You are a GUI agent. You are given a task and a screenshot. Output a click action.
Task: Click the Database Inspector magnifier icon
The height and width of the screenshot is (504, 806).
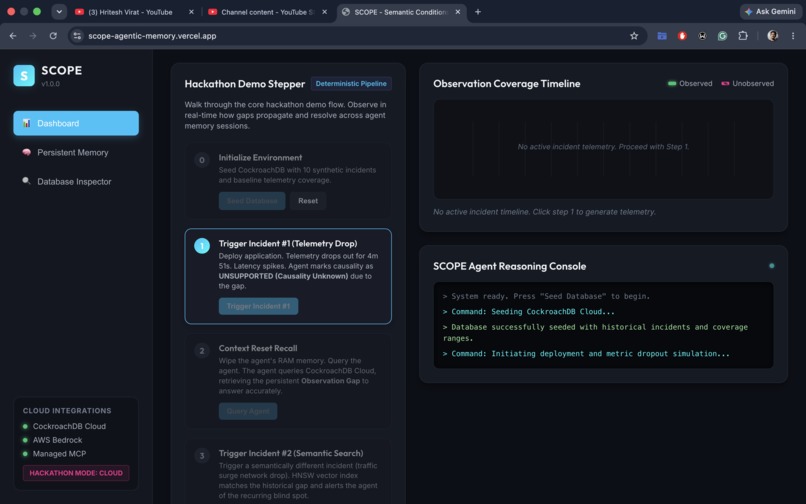tap(26, 181)
